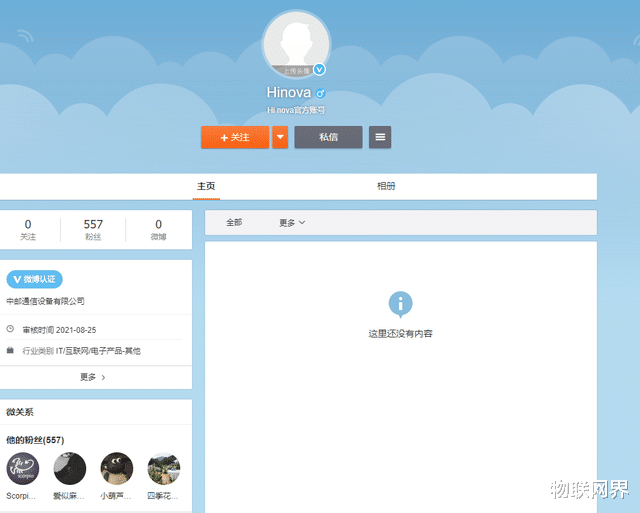This screenshot has height=513, width=640.
Task: Select the 全部 filter
Action: (234, 222)
